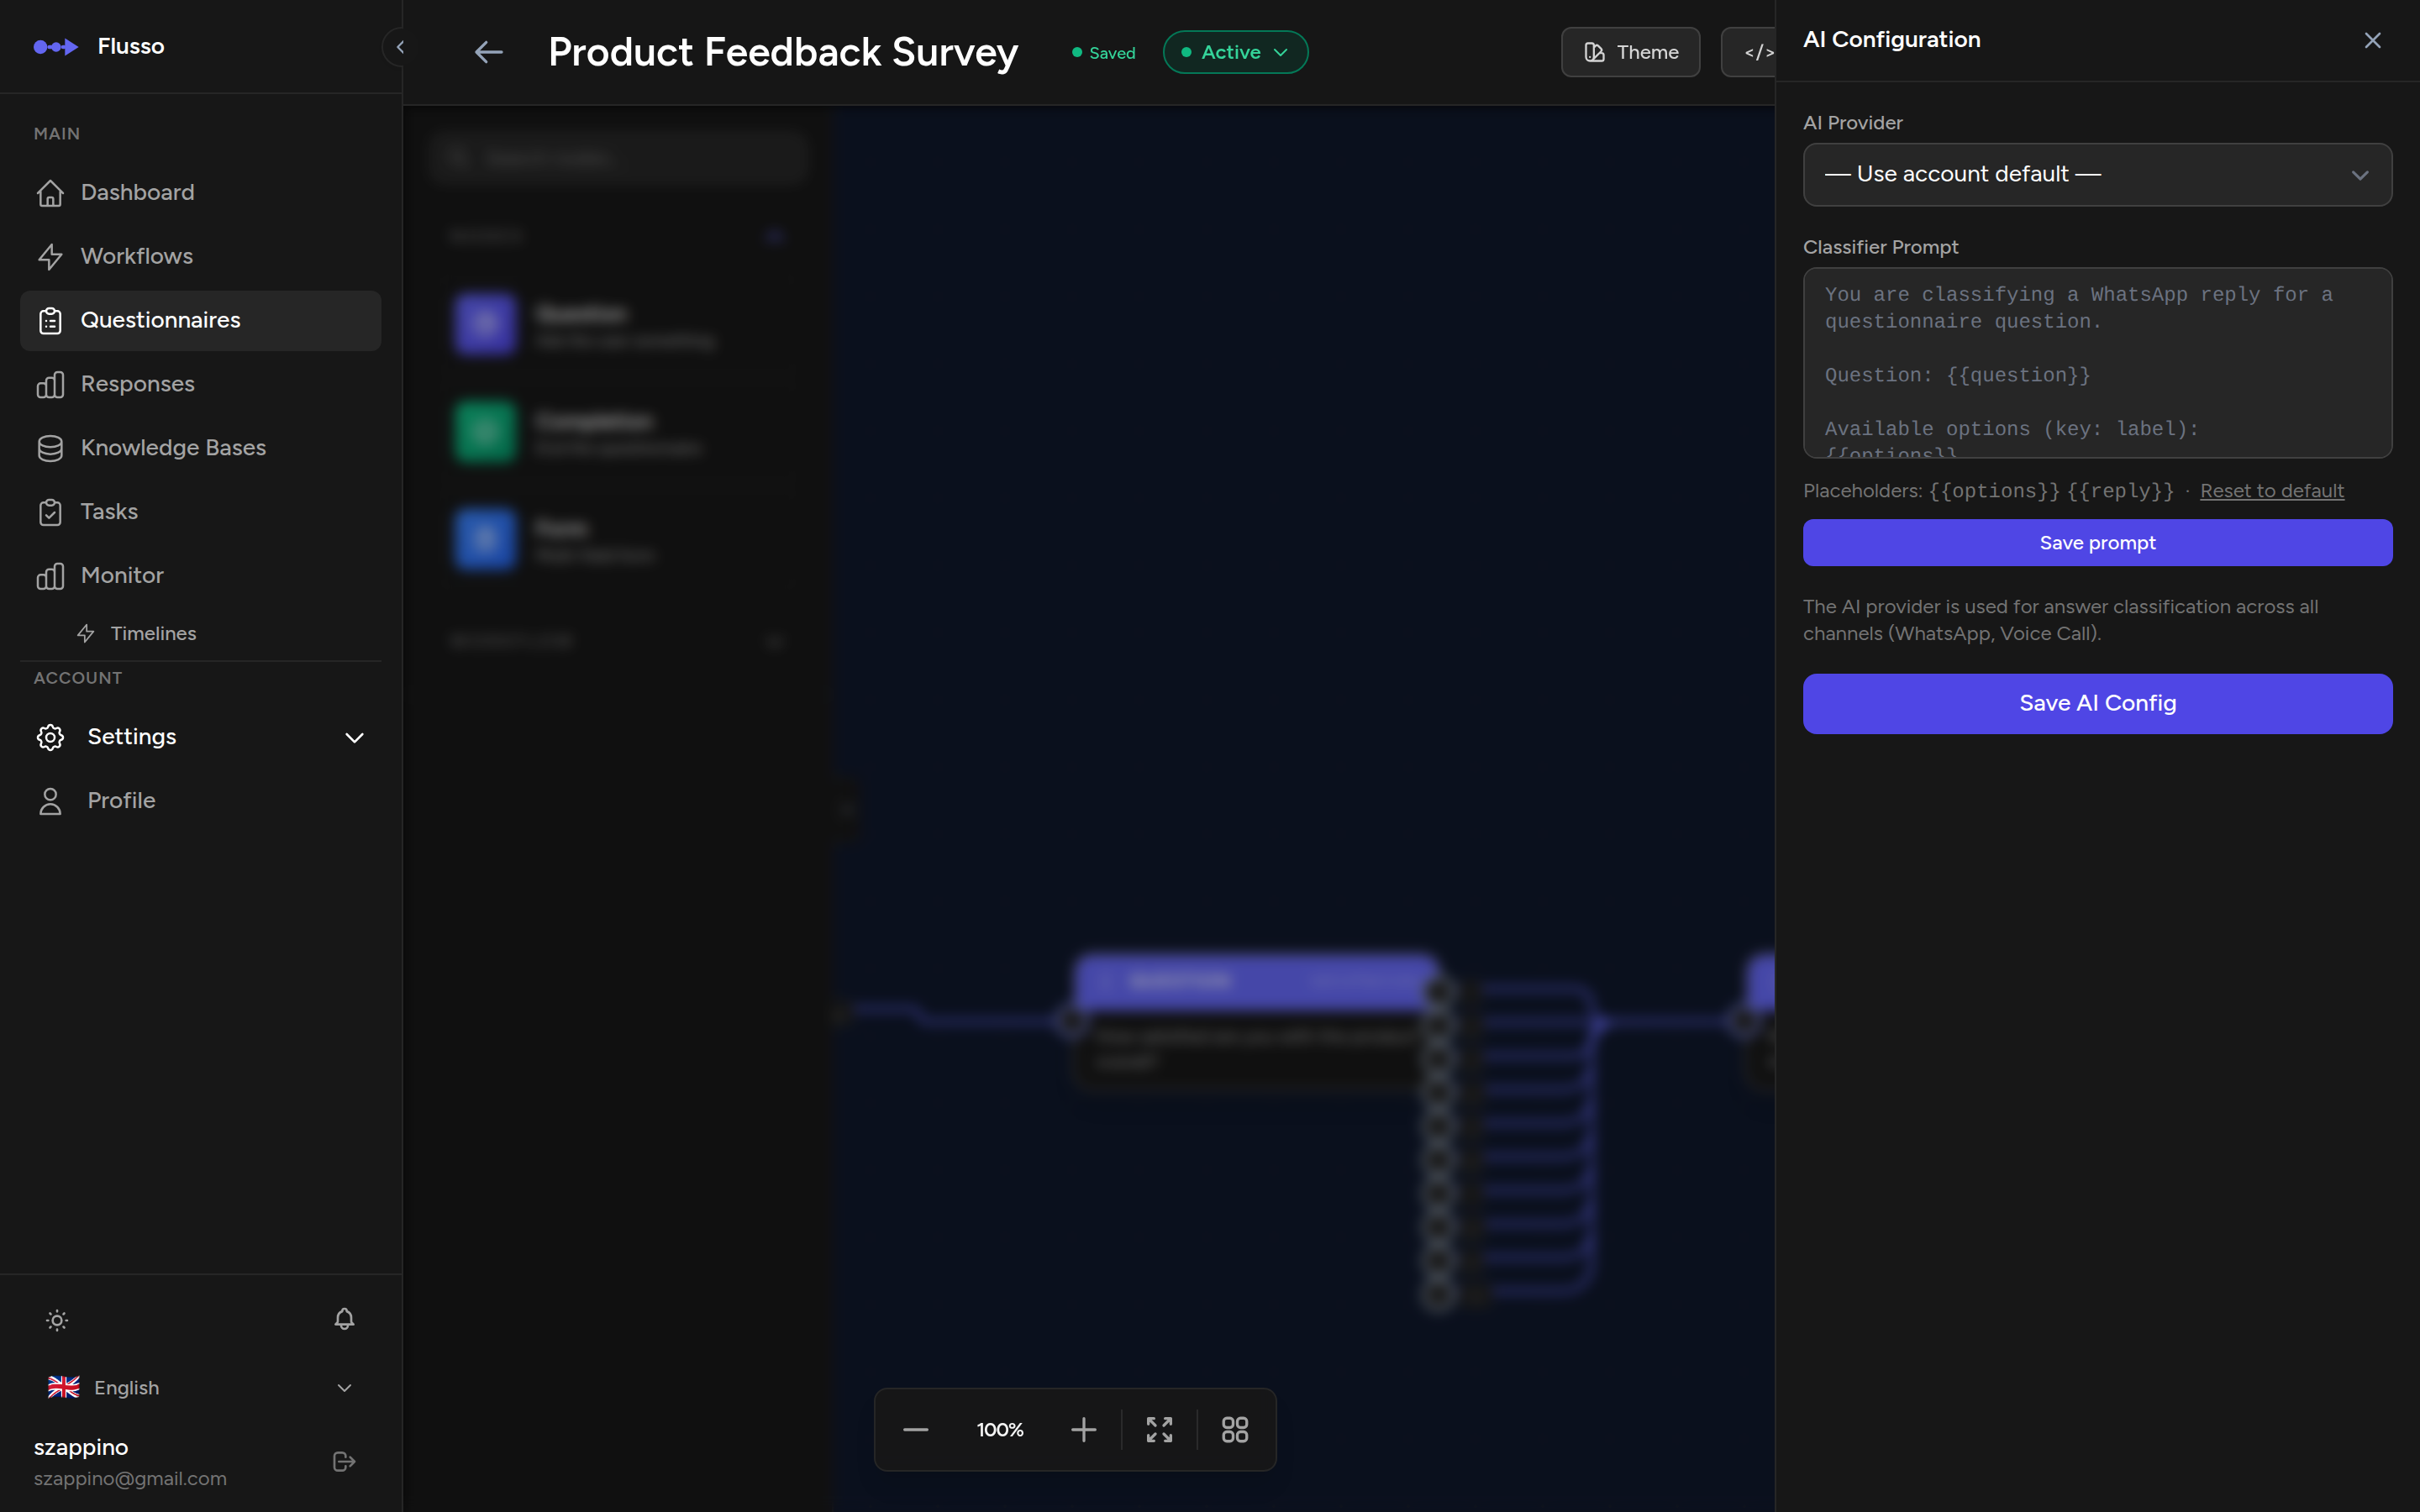Viewport: 2420px width, 1512px height.
Task: Go back using the left arrow
Action: 488,52
